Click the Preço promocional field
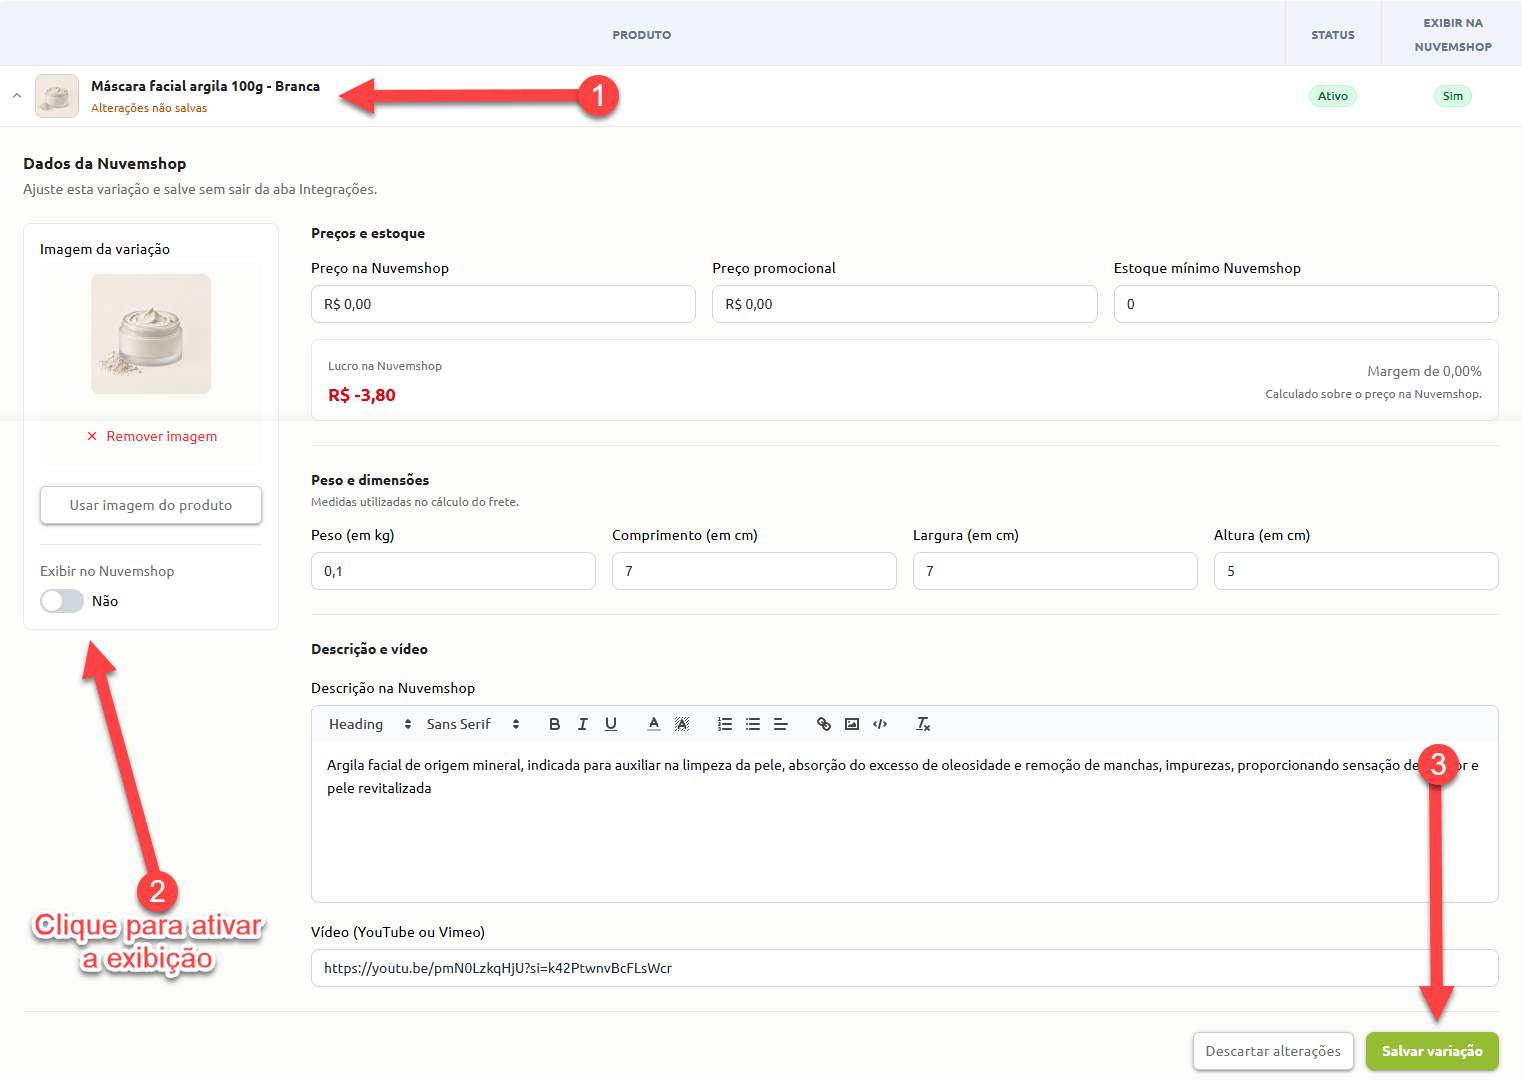The height and width of the screenshot is (1081, 1522). pos(905,304)
